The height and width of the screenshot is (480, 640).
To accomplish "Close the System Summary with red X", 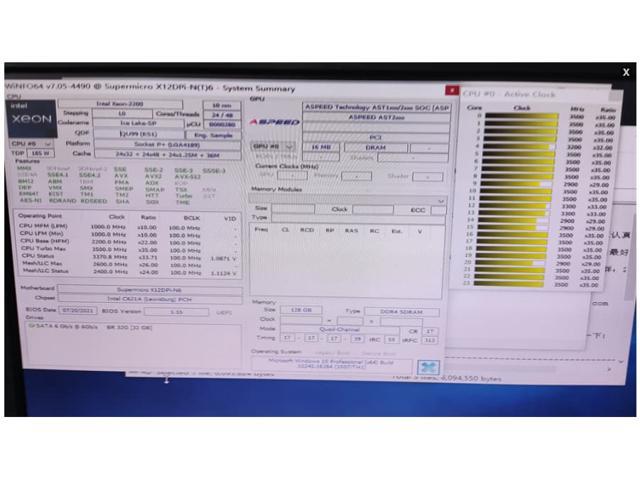I will click(x=453, y=88).
